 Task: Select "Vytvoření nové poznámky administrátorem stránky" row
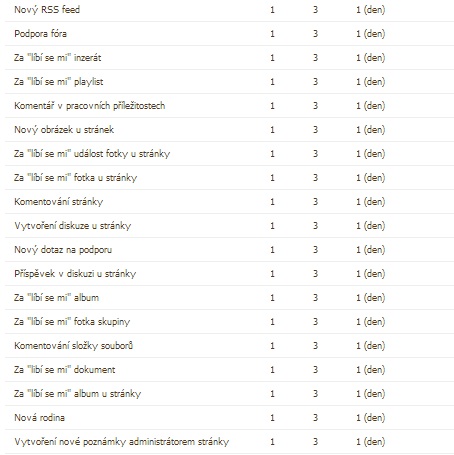pyautogui.click(x=229, y=442)
